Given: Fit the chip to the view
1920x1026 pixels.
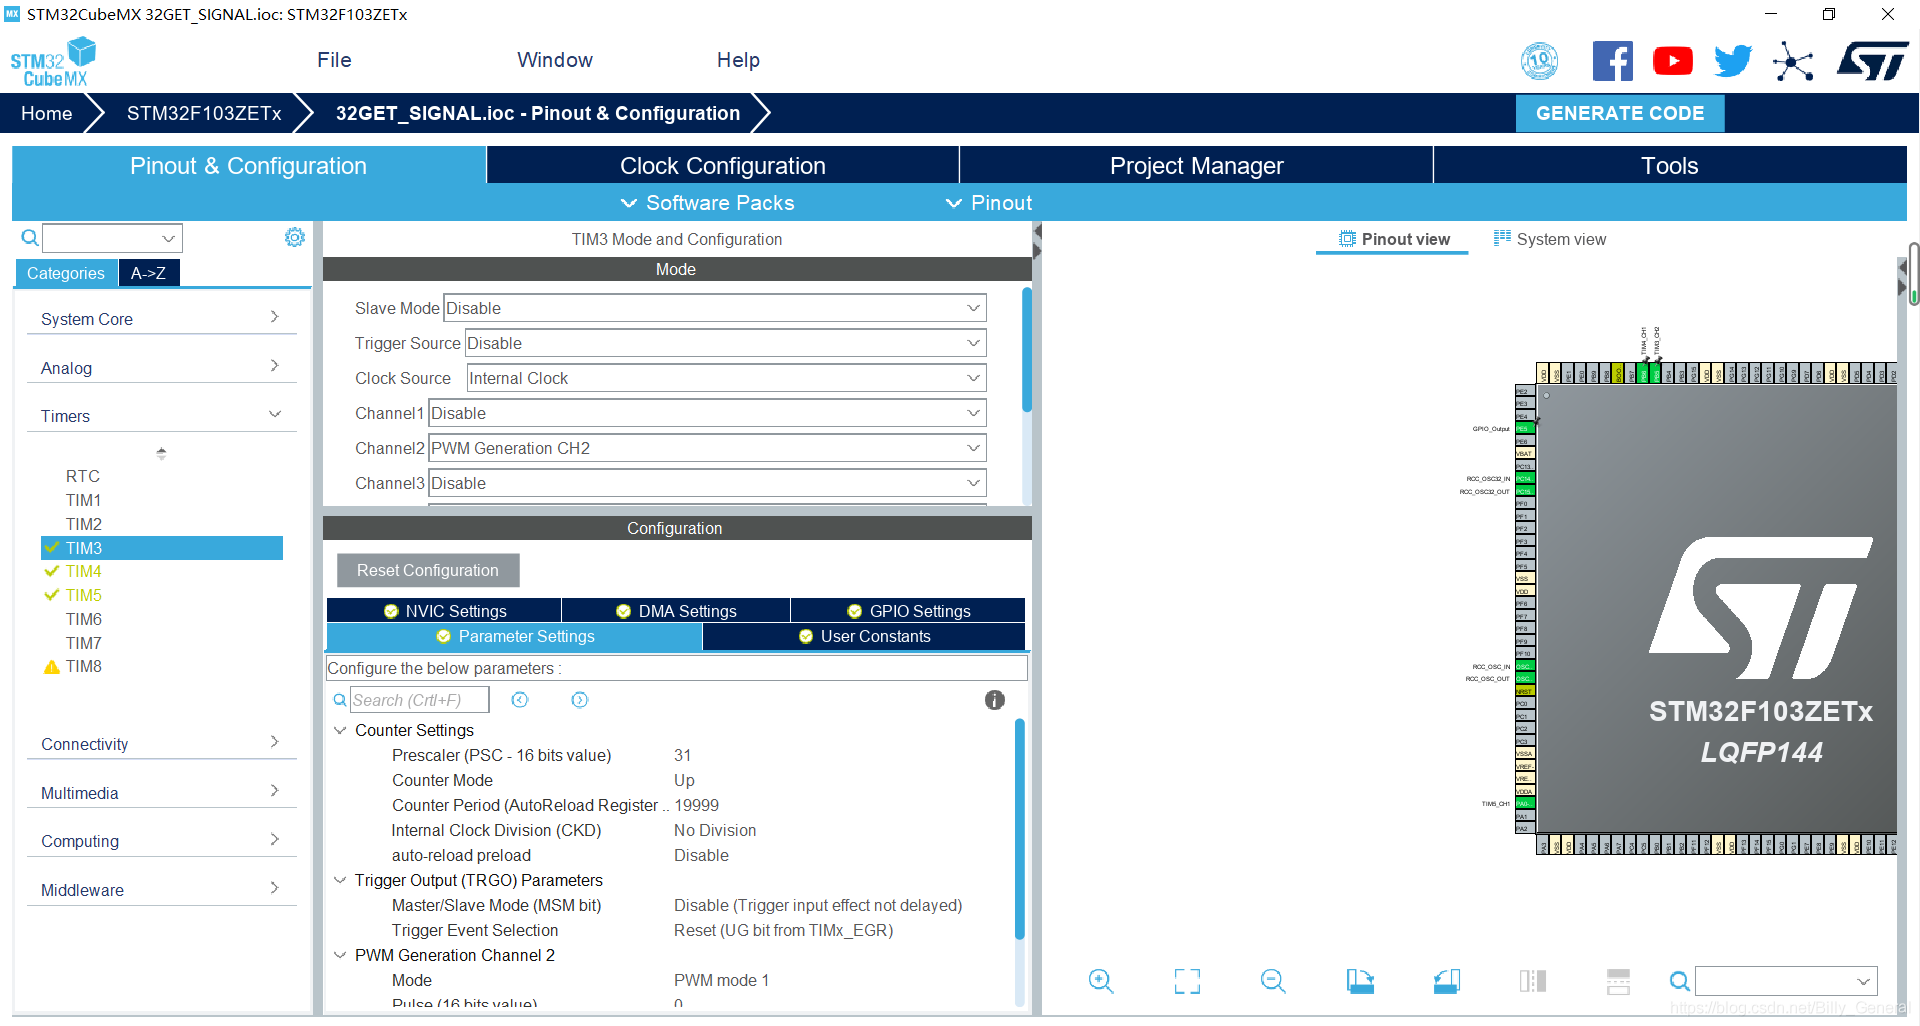Looking at the screenshot, I should 1187,981.
